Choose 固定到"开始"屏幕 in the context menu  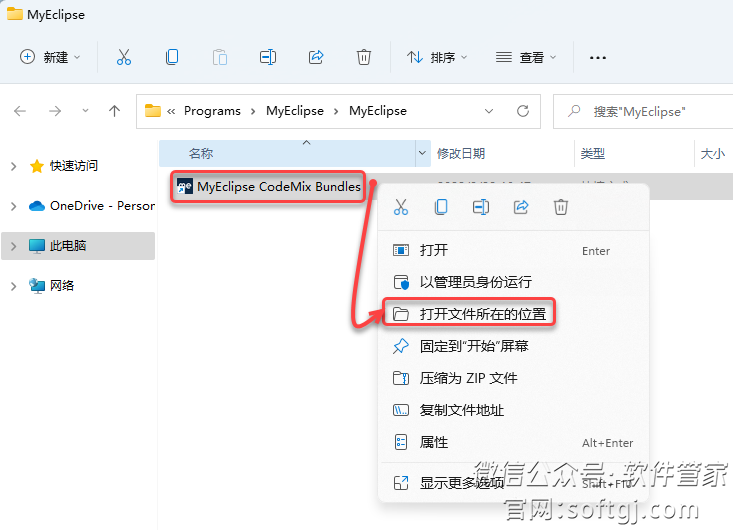pos(513,346)
